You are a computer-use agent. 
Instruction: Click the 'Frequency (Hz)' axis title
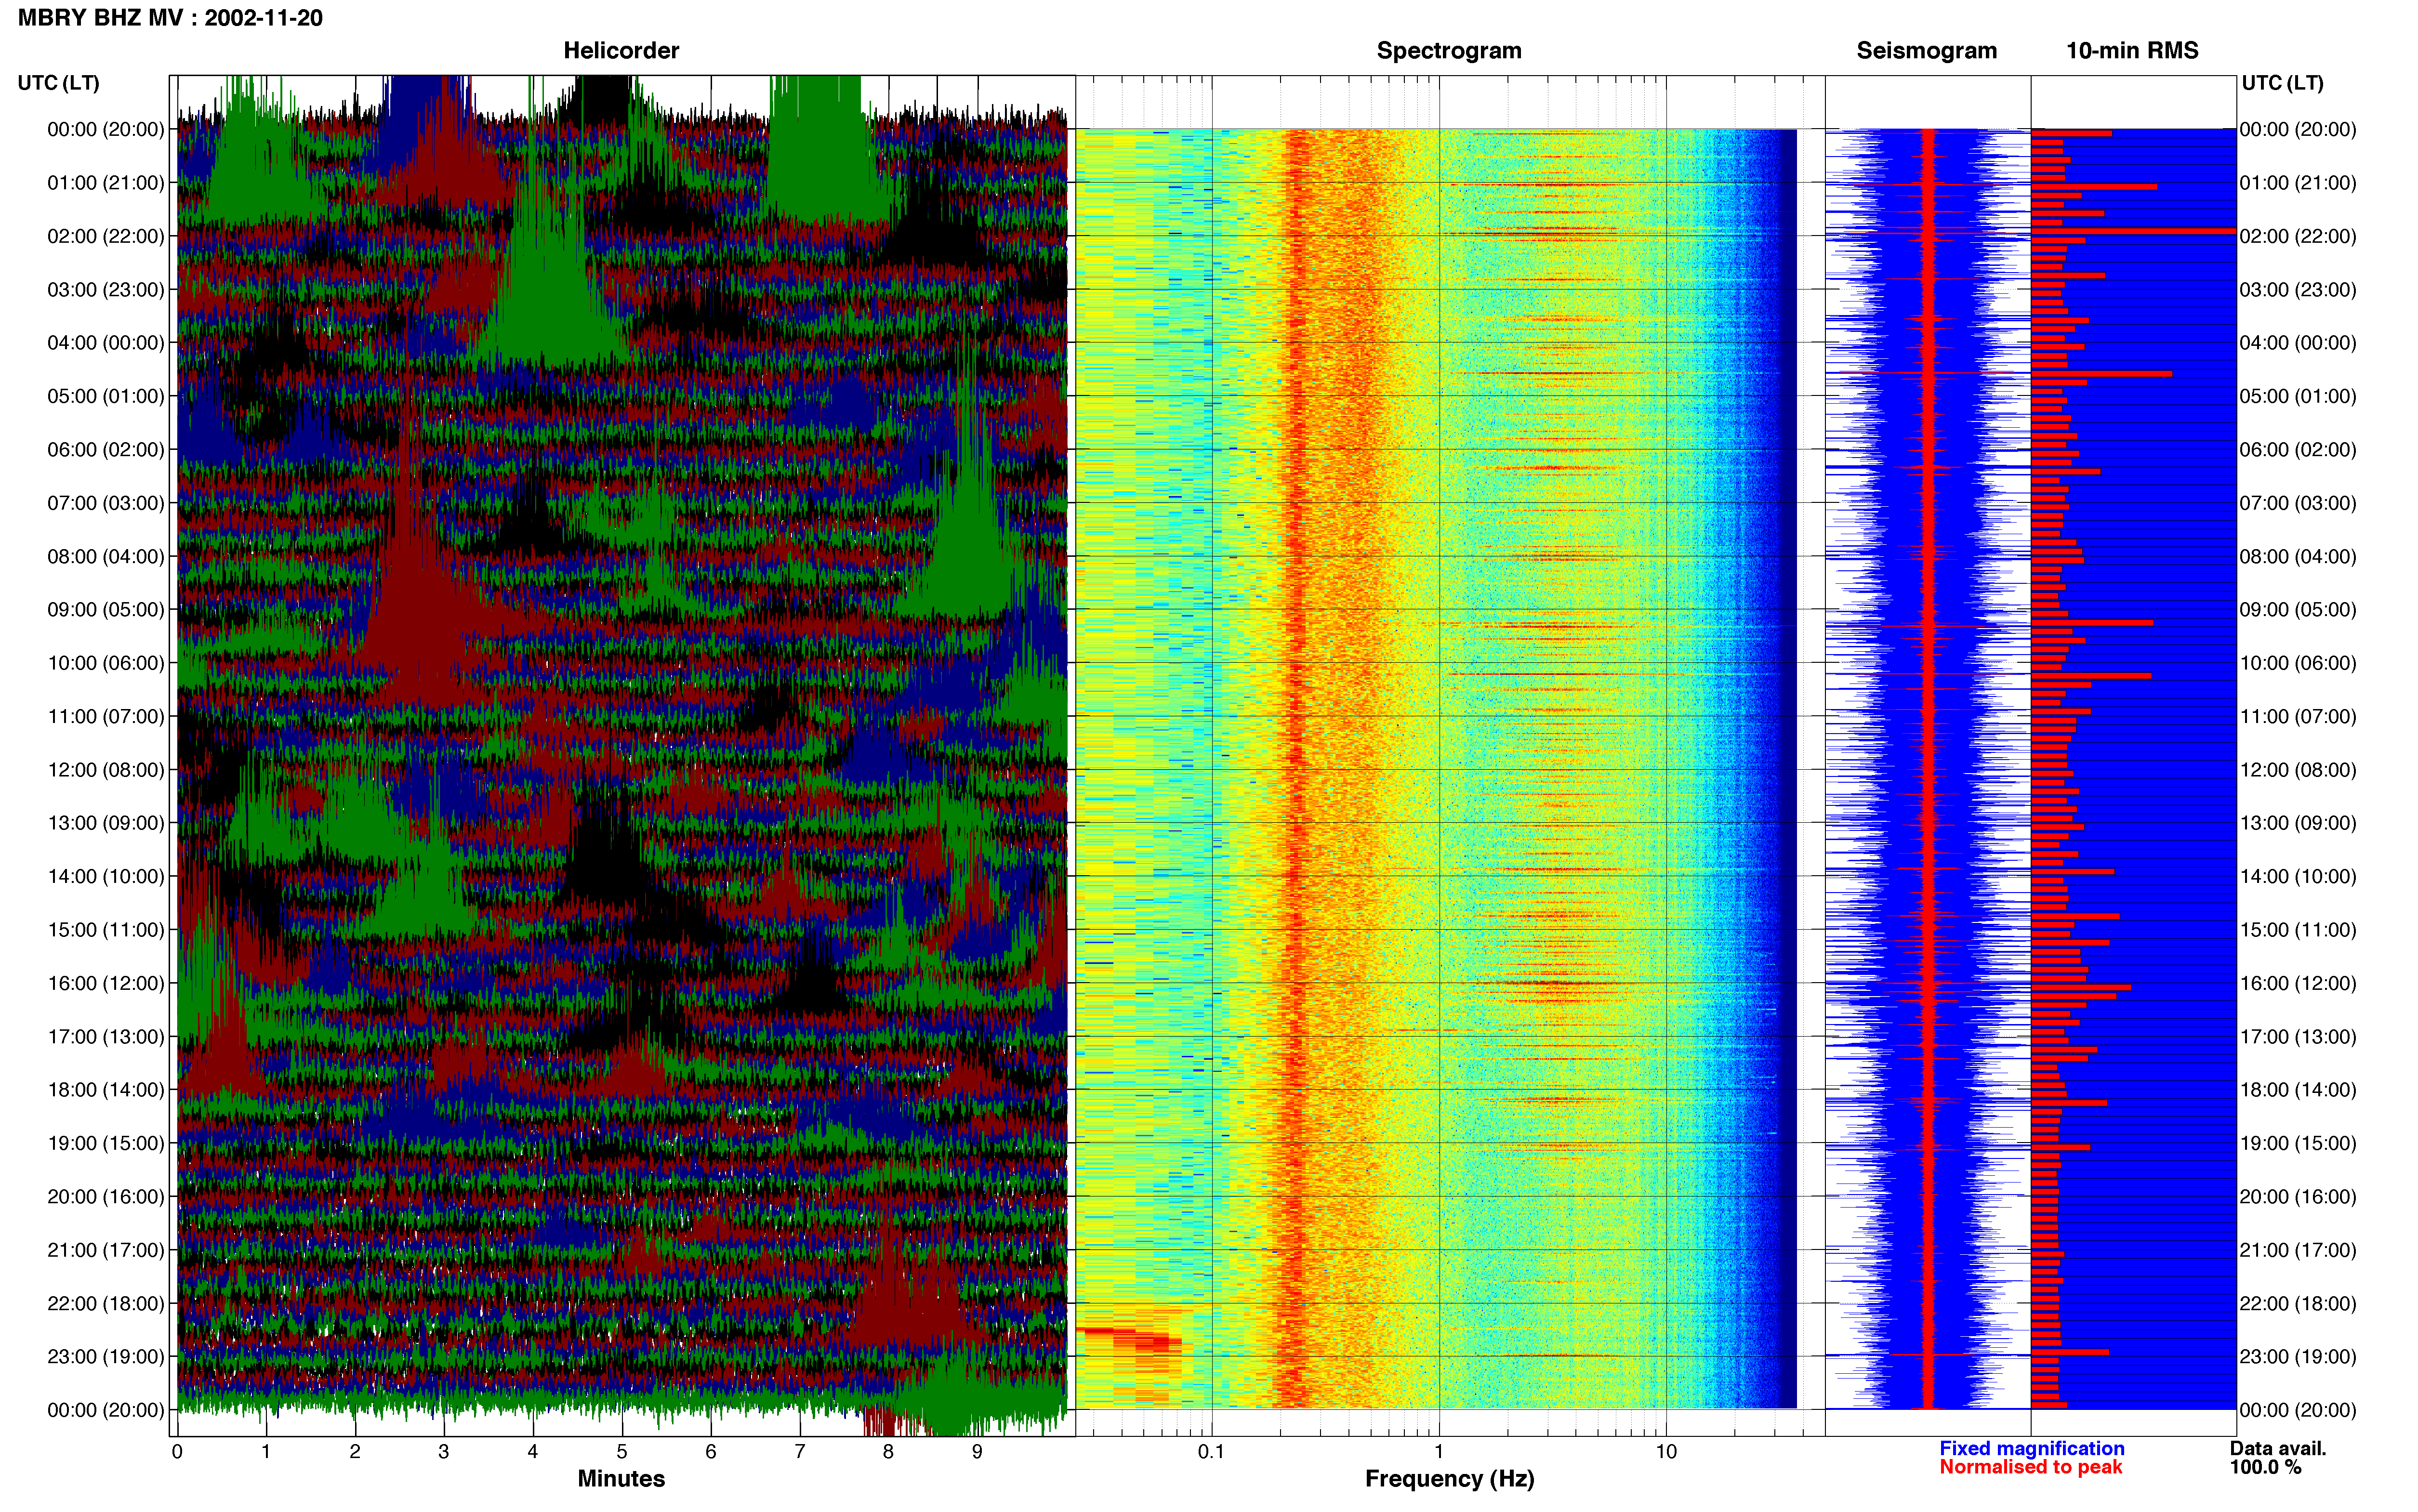(x=1449, y=1479)
